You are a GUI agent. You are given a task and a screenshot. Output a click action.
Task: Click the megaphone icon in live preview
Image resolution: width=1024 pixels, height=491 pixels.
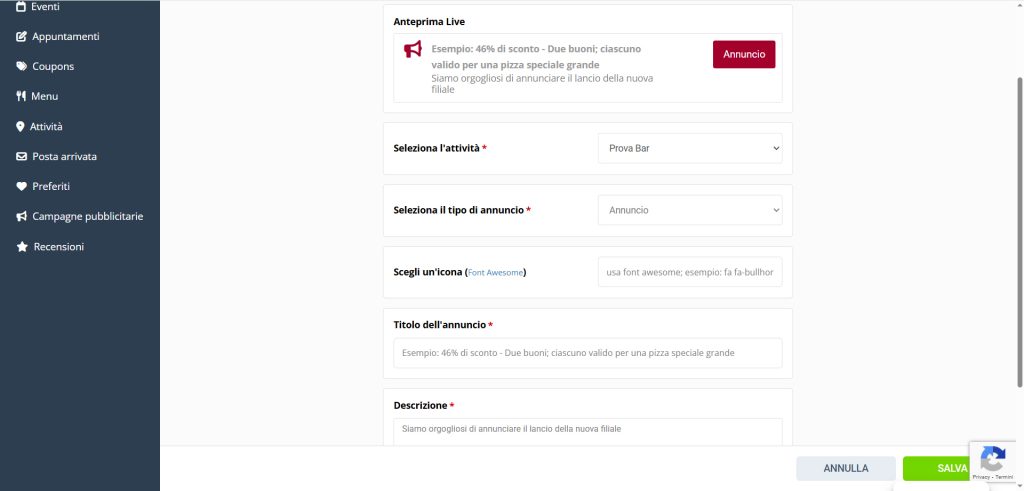[413, 49]
